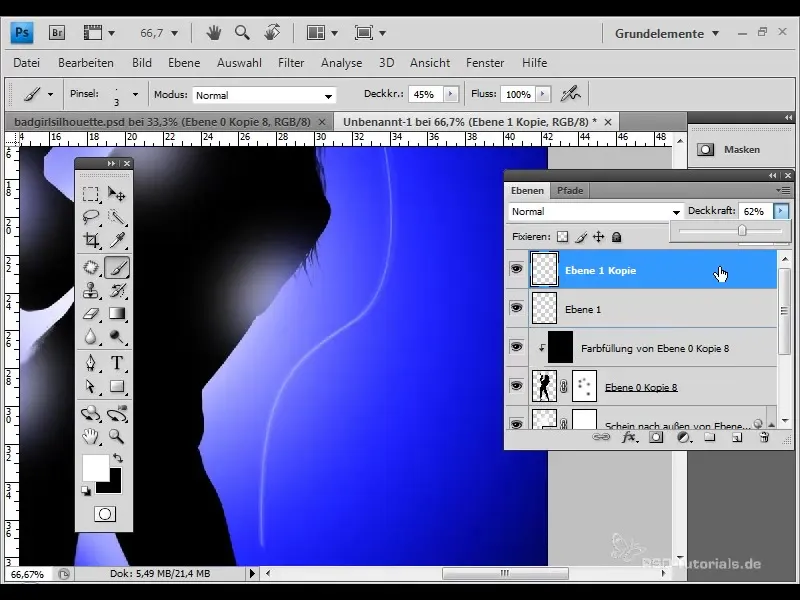Viewport: 800px width, 600px height.
Task: Toggle lock transparent pixels
Action: point(562,237)
